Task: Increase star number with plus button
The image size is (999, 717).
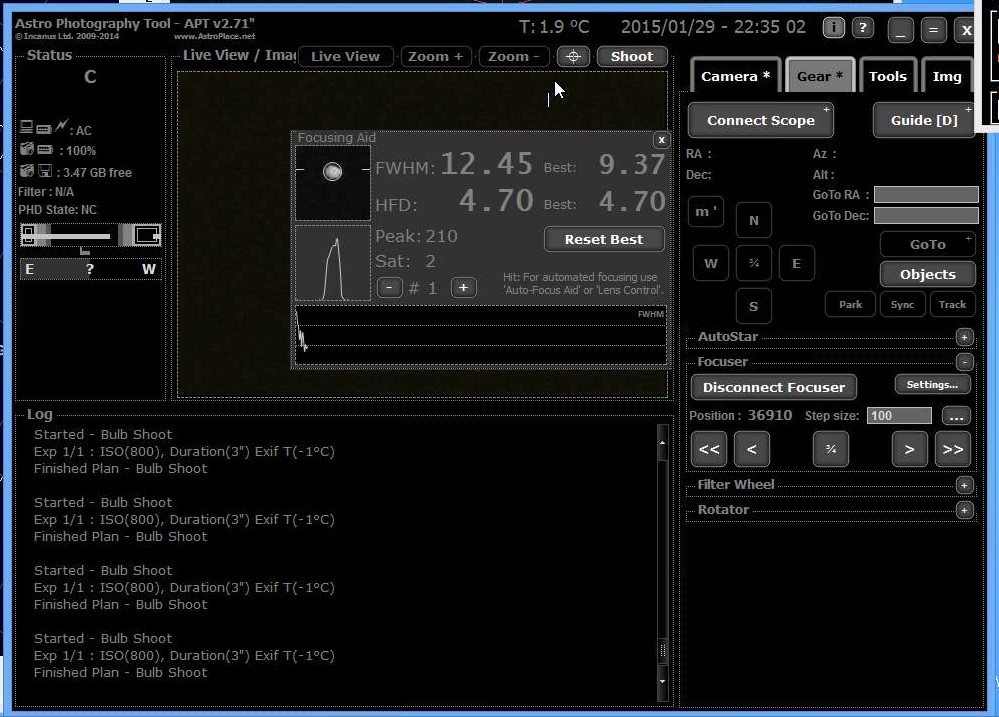Action: click(463, 287)
